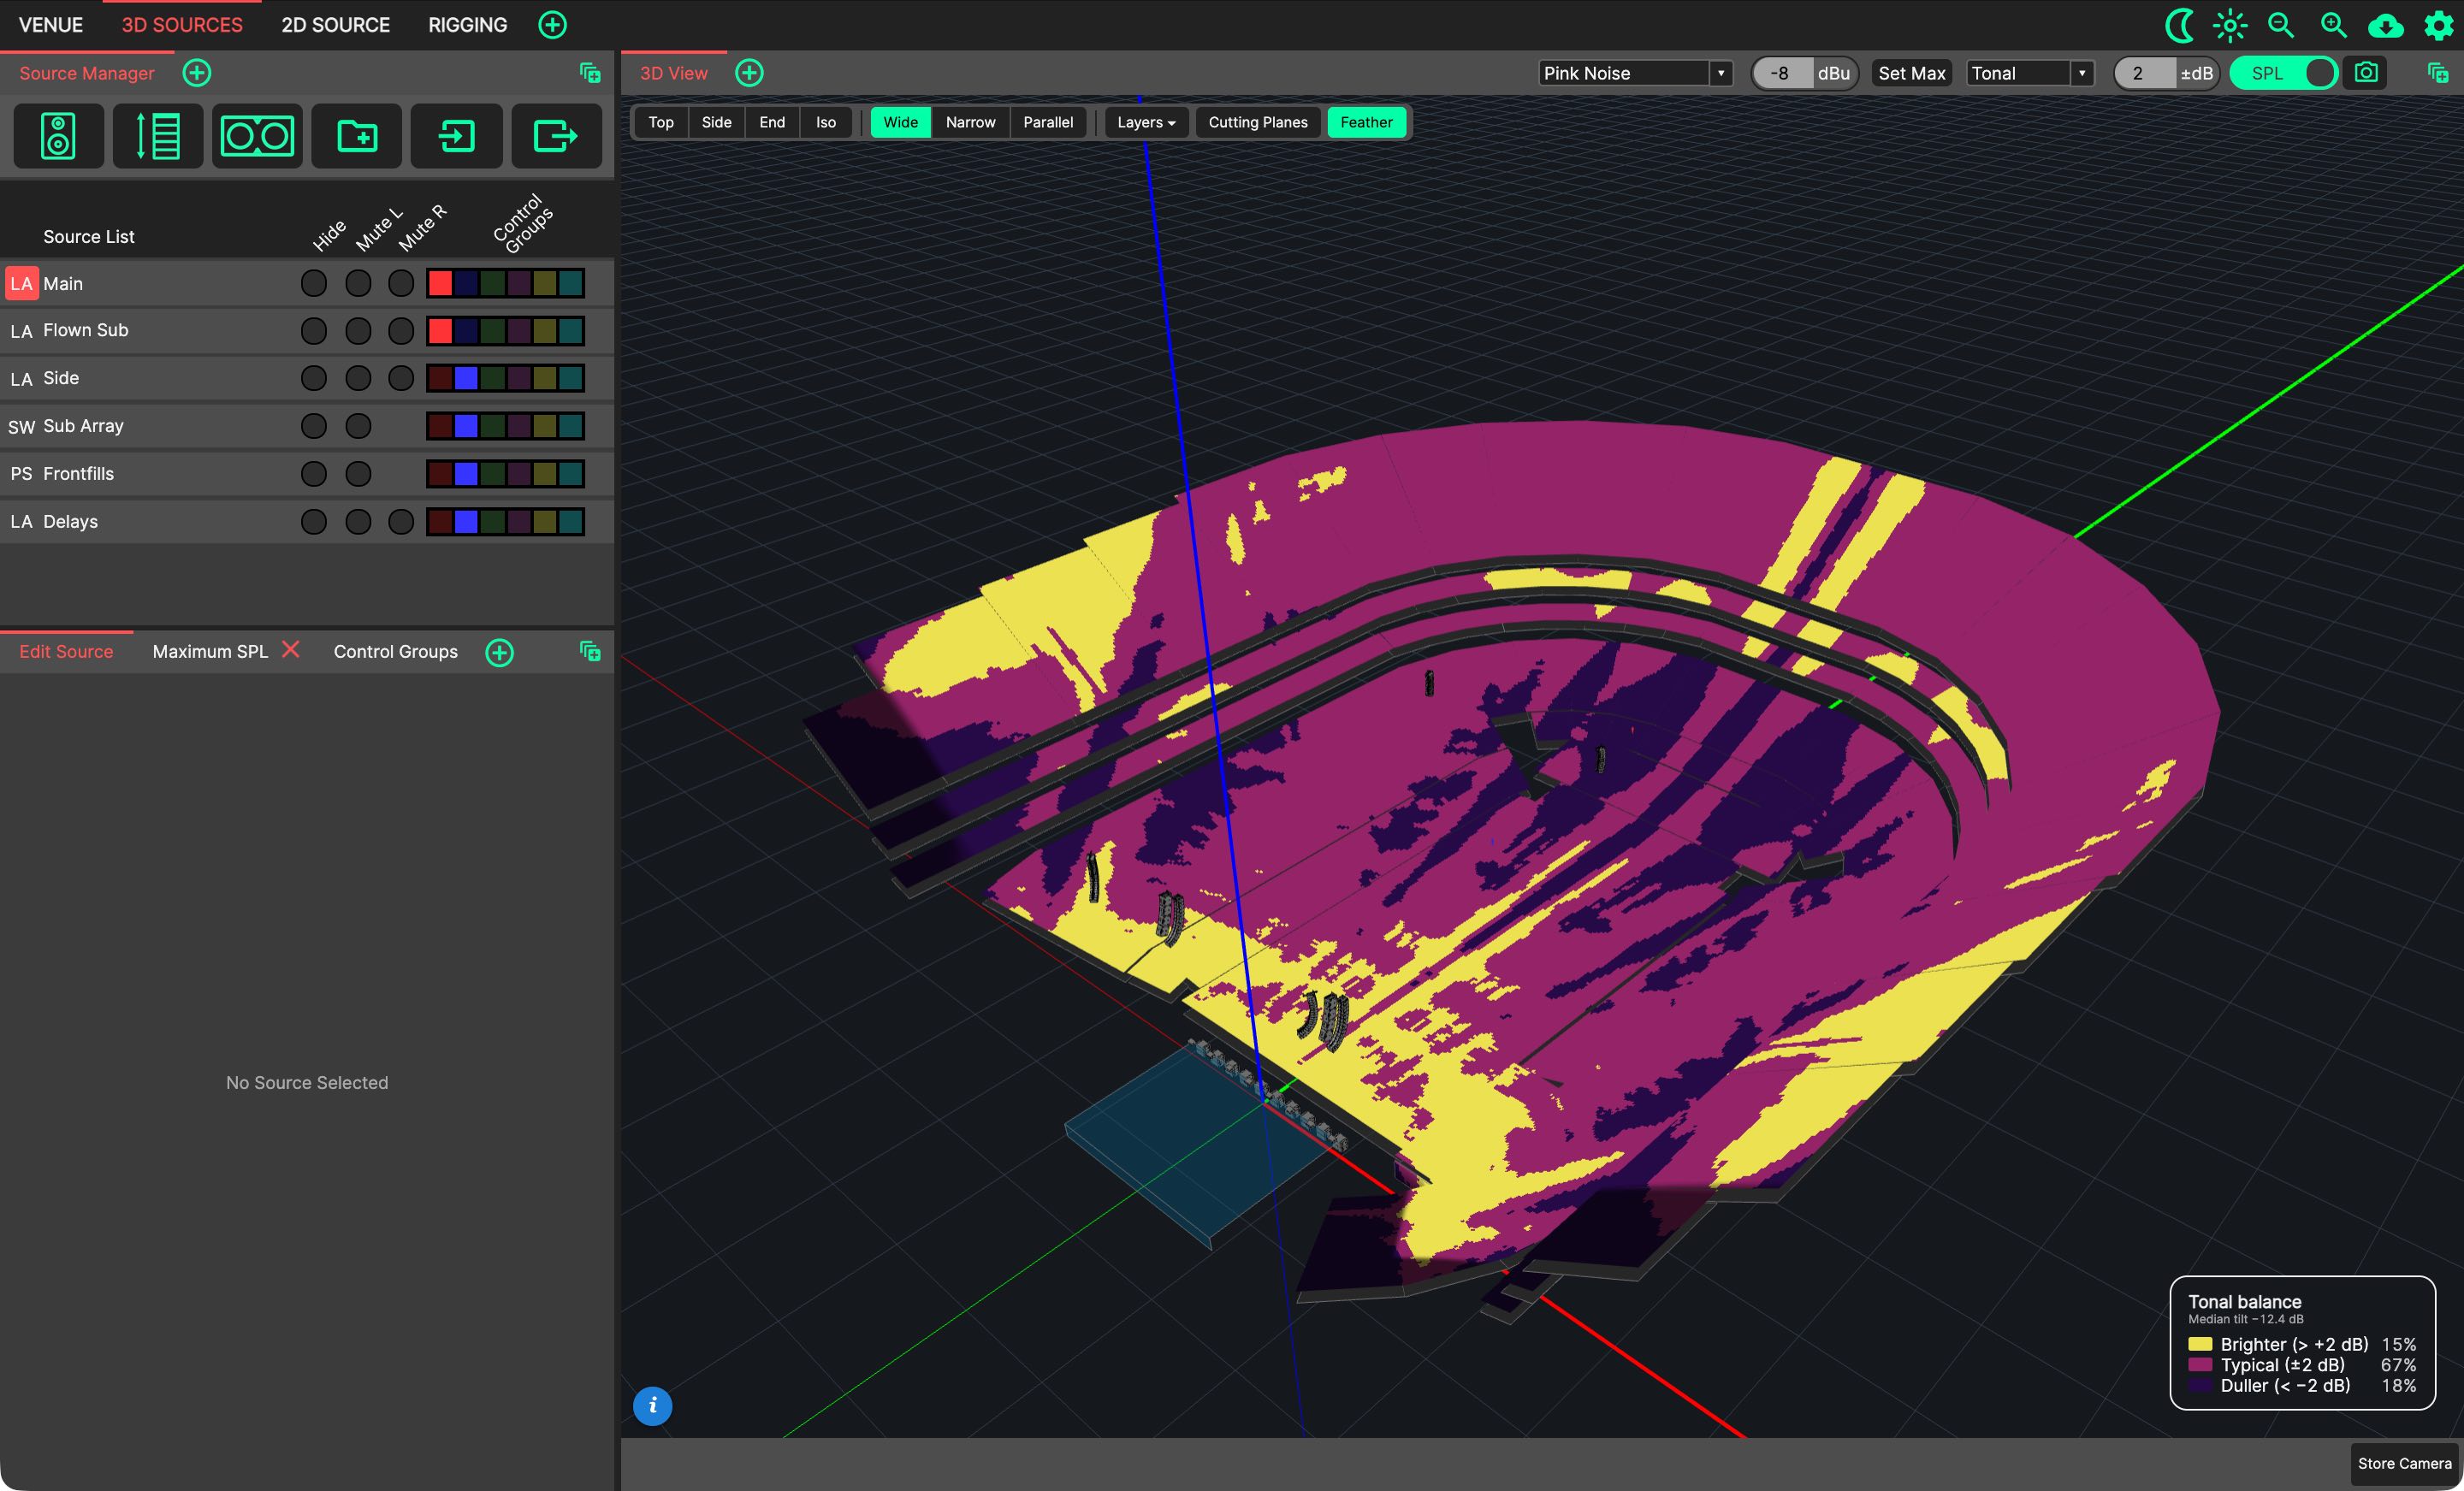Import a source file
Screen dimensions: 2464x1491
[457, 136]
